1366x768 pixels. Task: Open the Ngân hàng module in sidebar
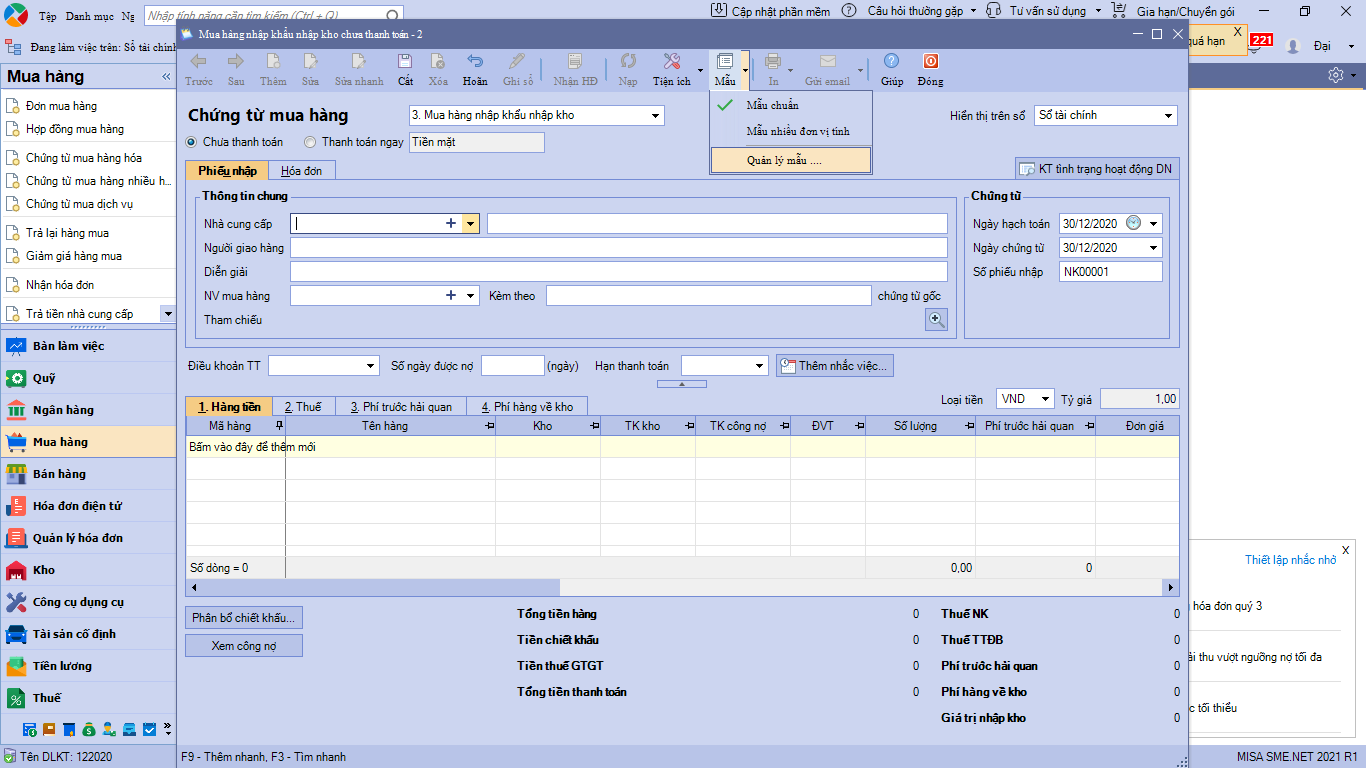tap(88, 410)
